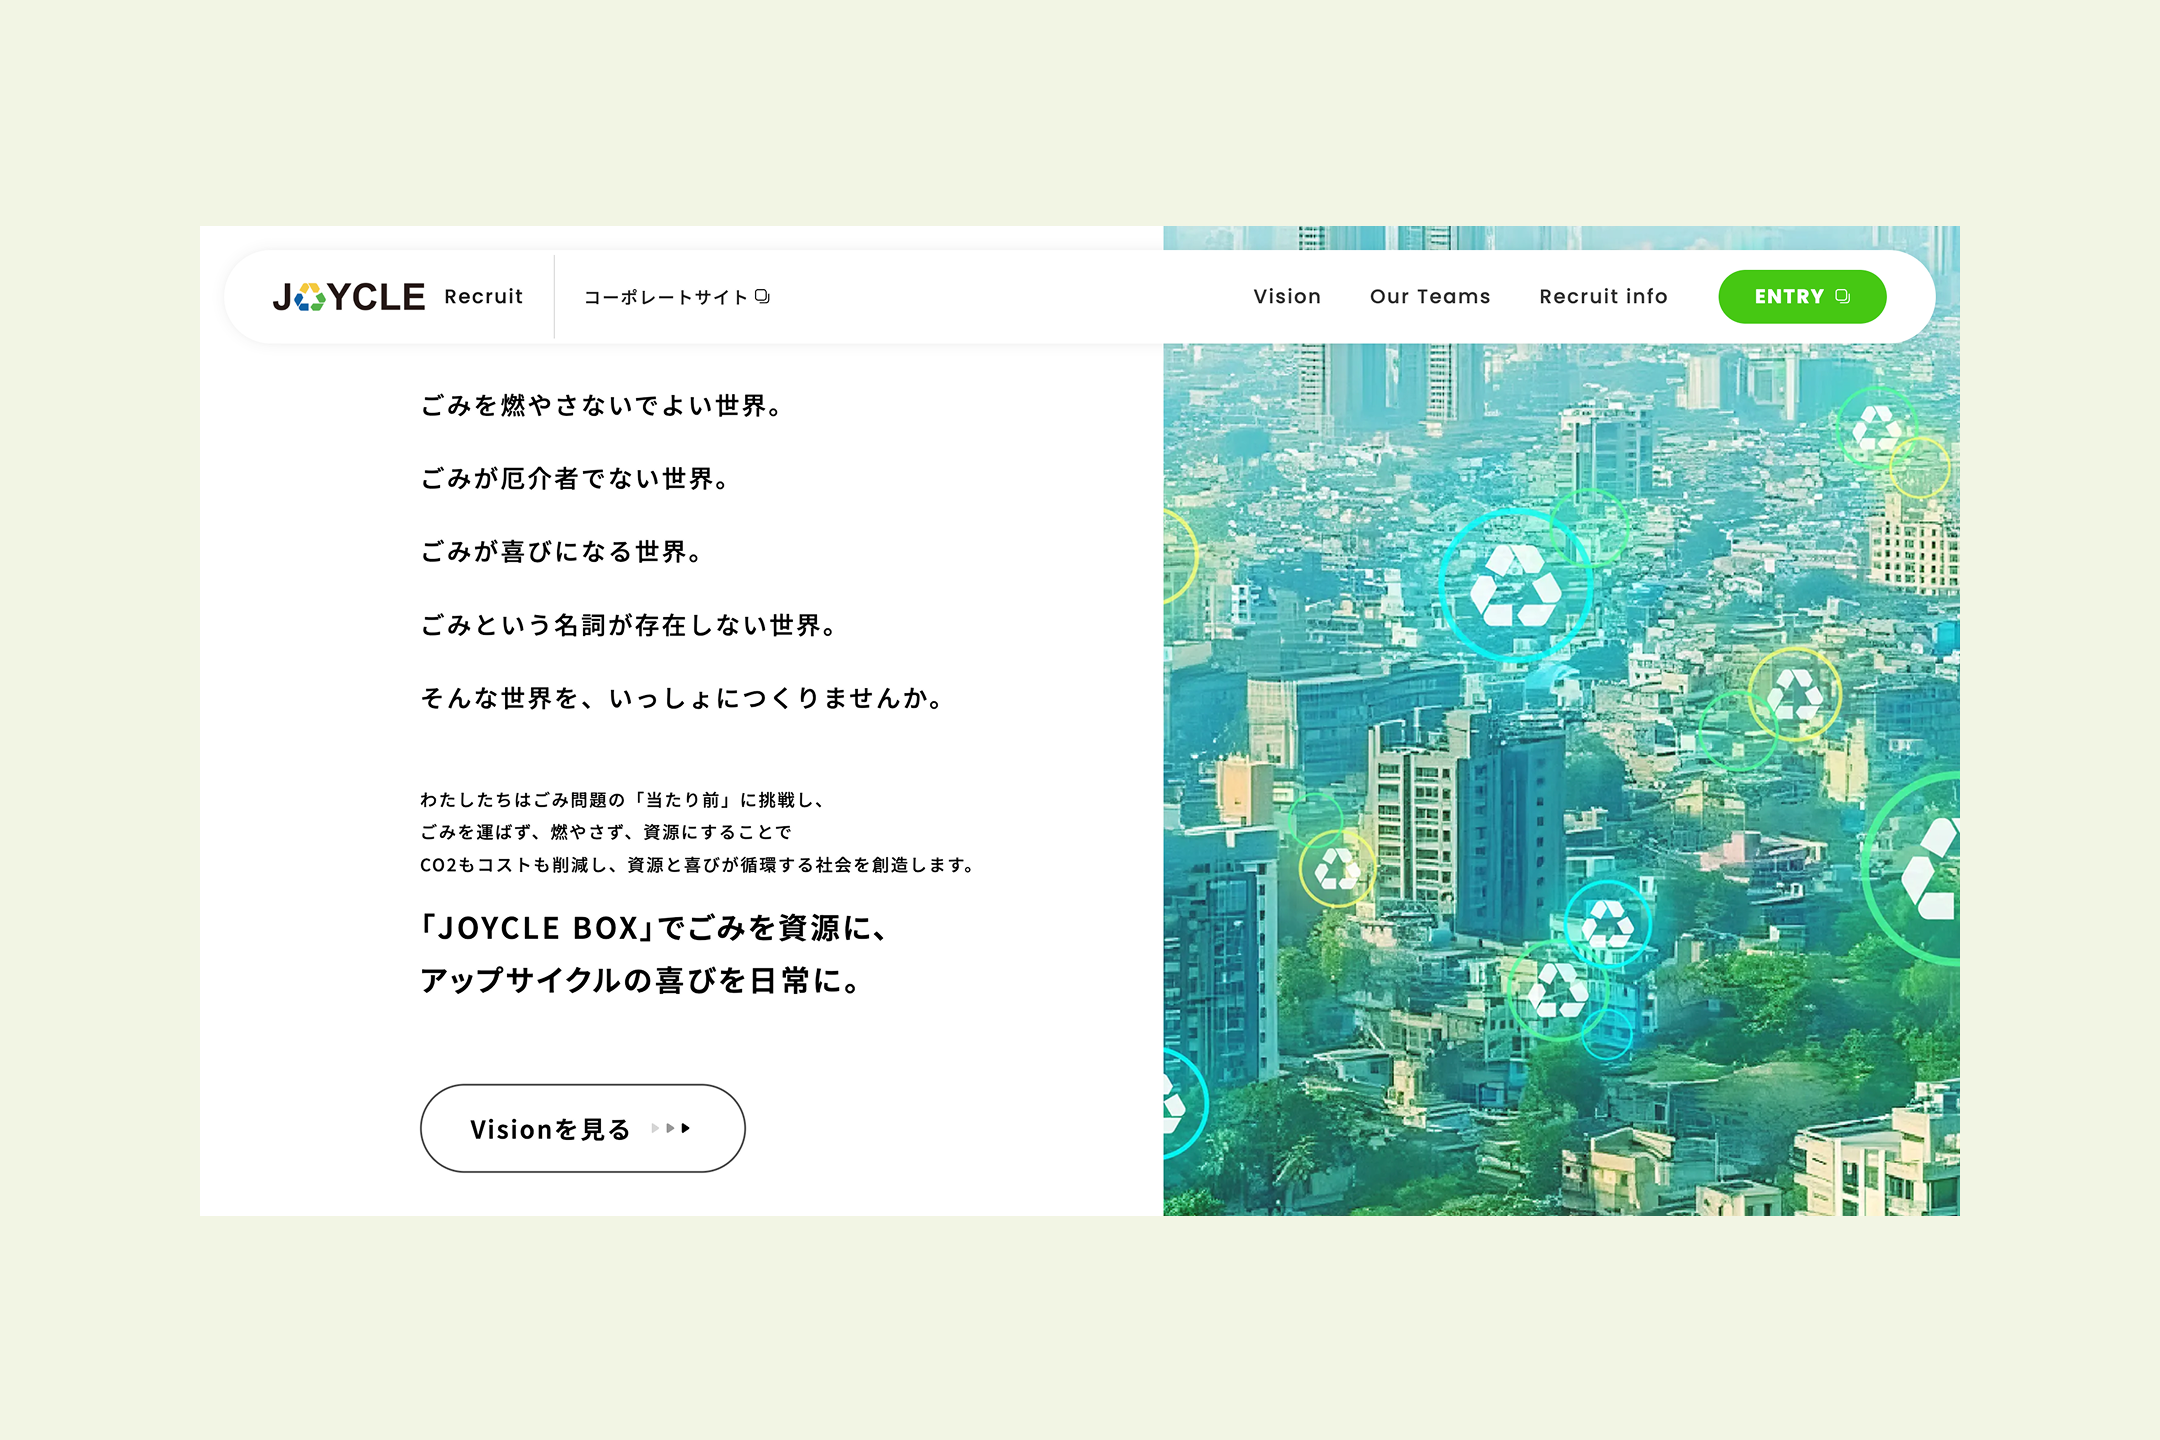Screen dimensions: 2160x1440
Task: Click the JOYCLE logo
Action: point(348,297)
